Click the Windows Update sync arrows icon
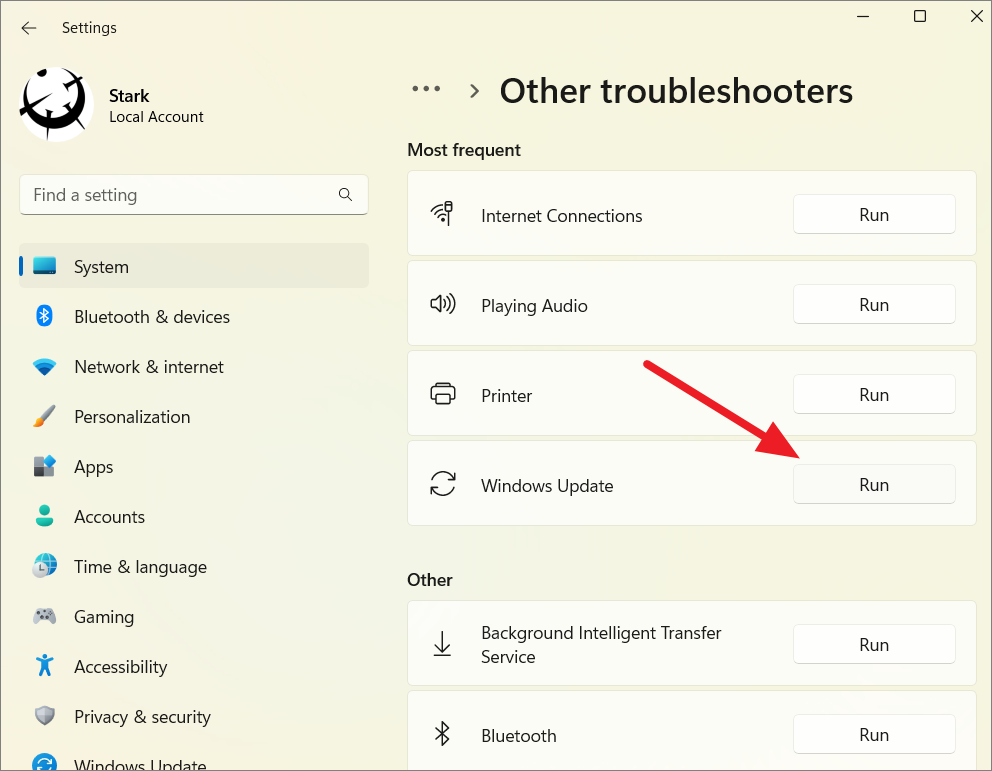992x771 pixels. pyautogui.click(x=442, y=484)
